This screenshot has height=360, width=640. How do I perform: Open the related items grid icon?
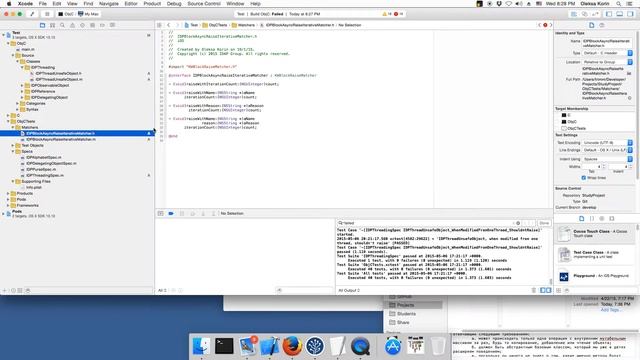coord(160,25)
